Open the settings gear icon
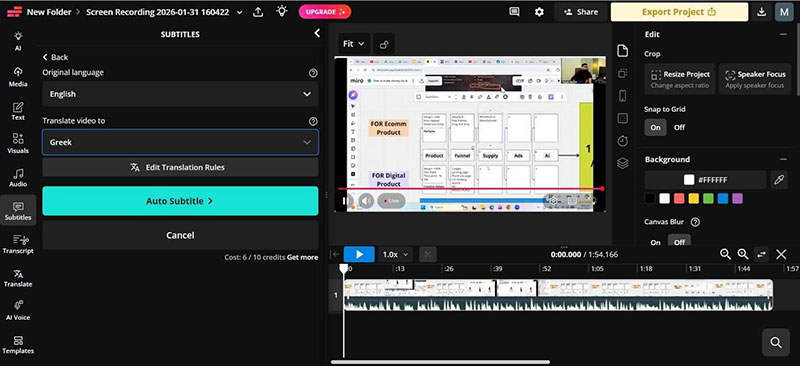 pyautogui.click(x=539, y=12)
